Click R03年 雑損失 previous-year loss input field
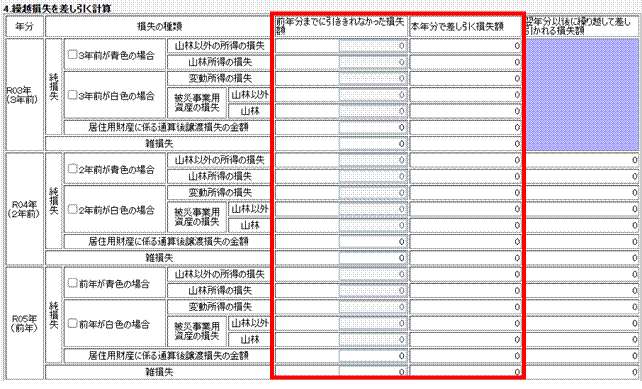The image size is (642, 389). click(x=373, y=144)
